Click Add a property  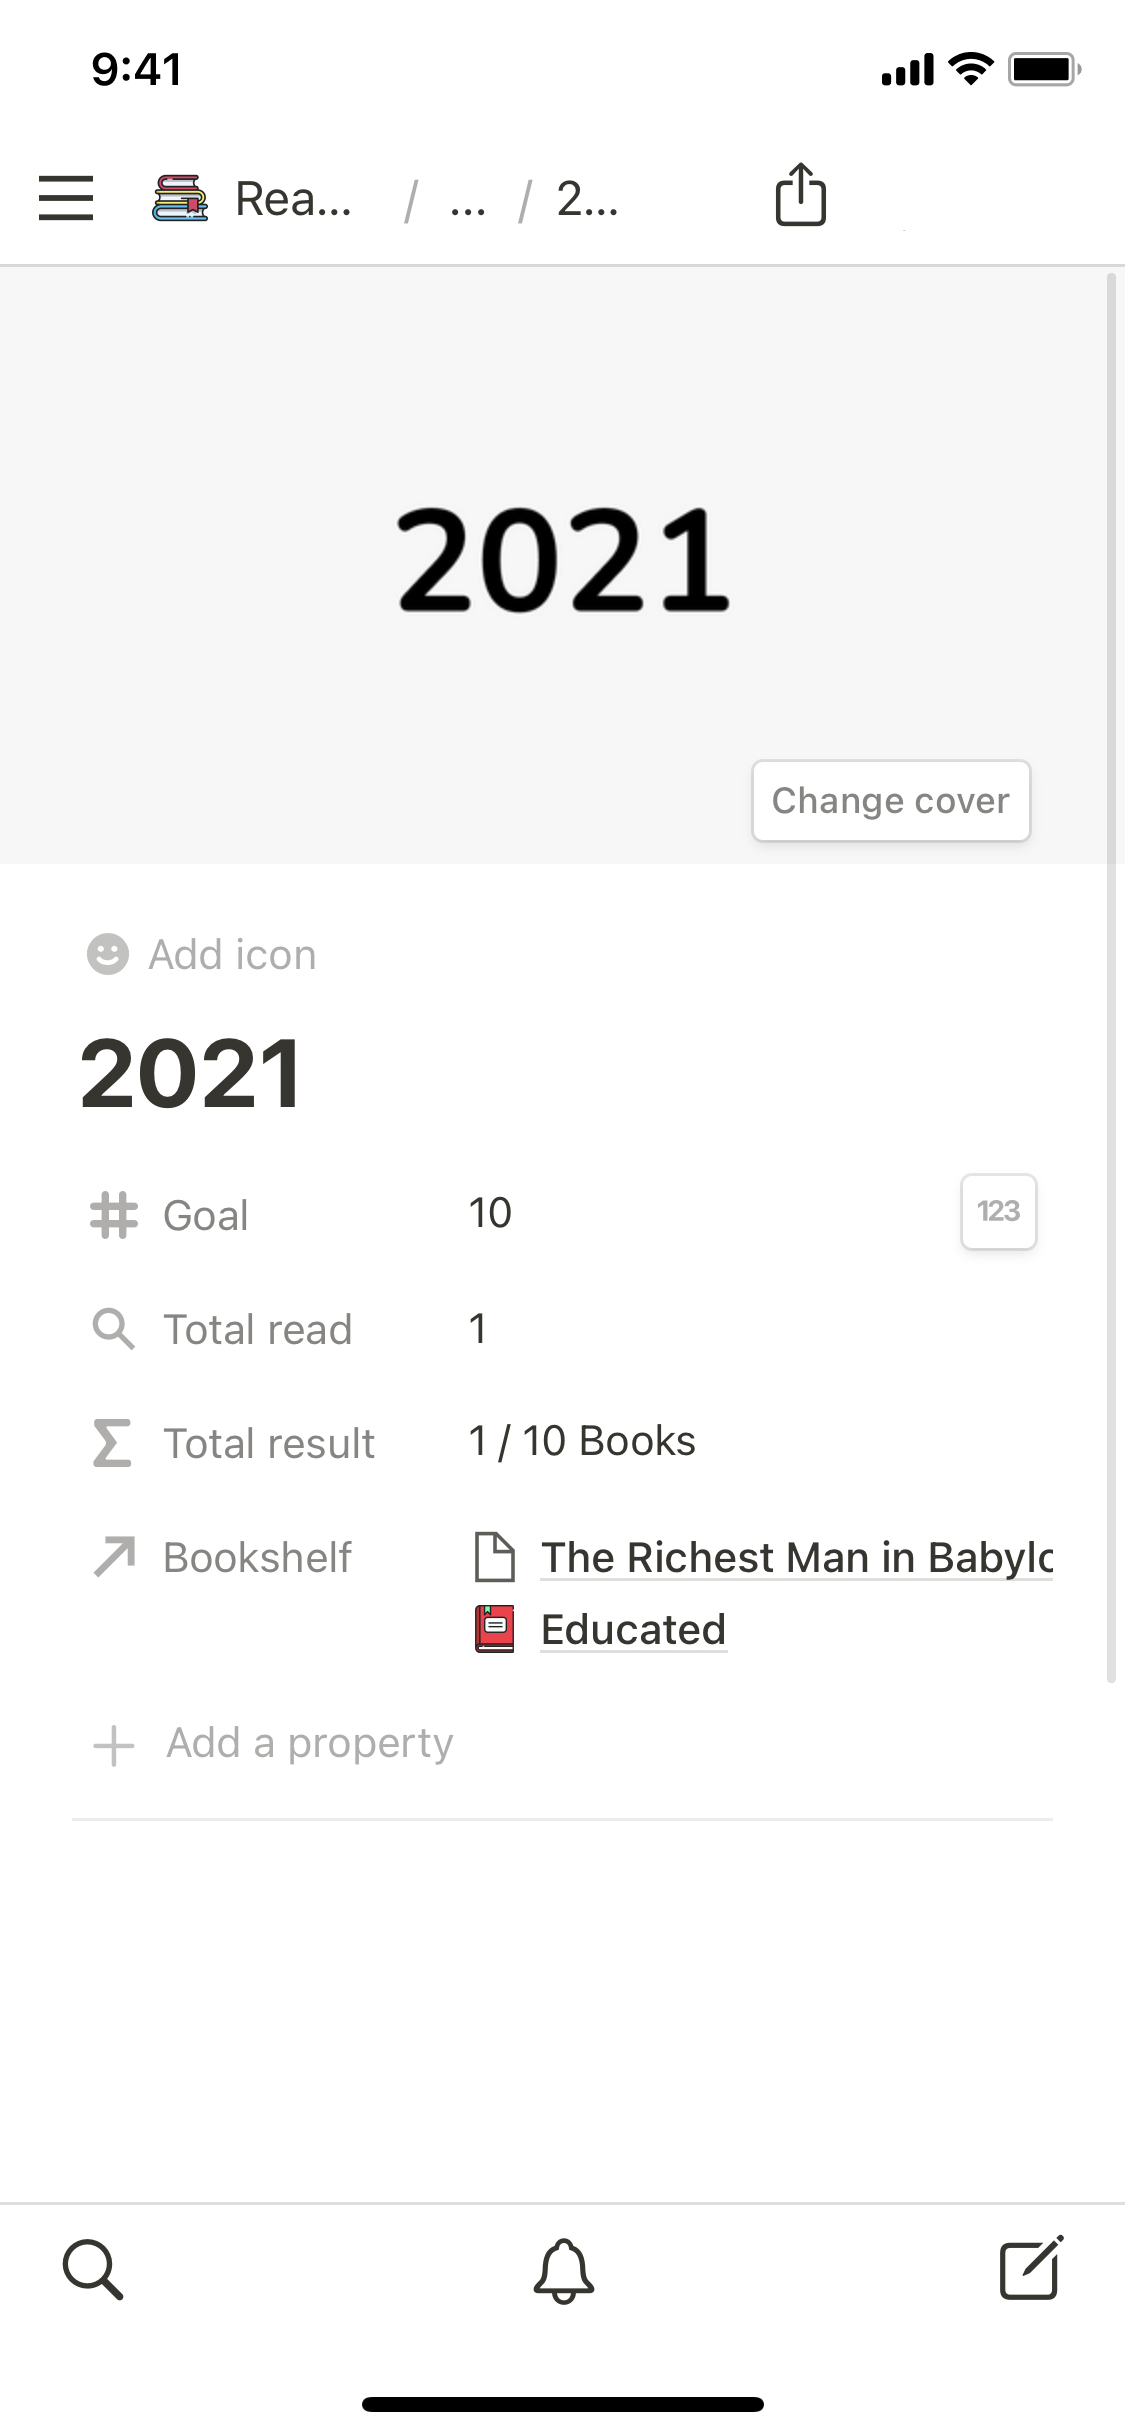tap(309, 1743)
